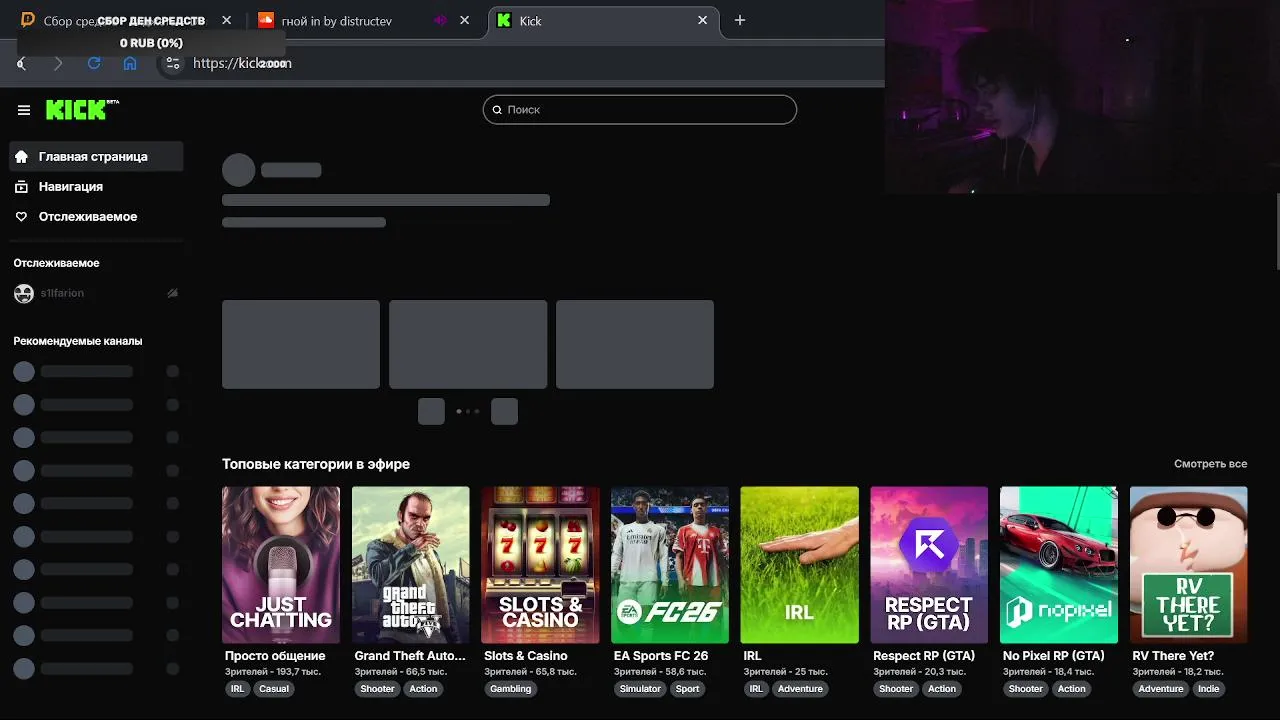Screen dimensions: 1280x720
Task: Click the heart icon beside Отслеживаемое
Action: [21, 217]
